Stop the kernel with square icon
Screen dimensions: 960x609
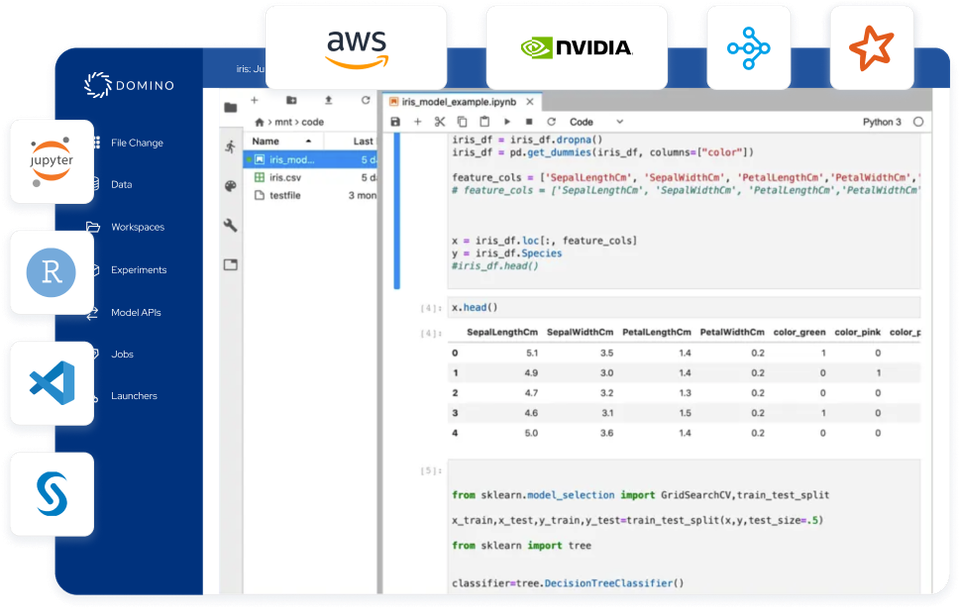(x=529, y=122)
